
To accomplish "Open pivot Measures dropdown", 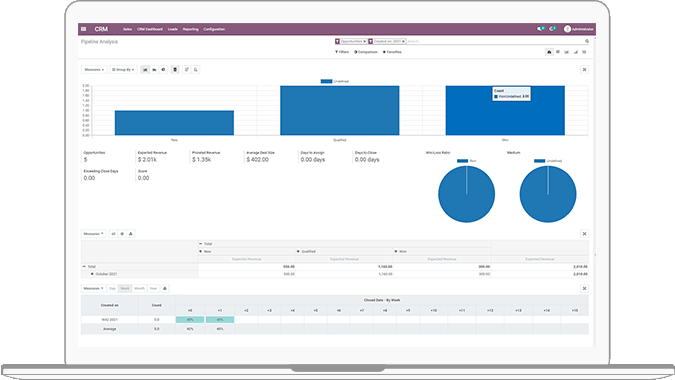I will point(93,234).
